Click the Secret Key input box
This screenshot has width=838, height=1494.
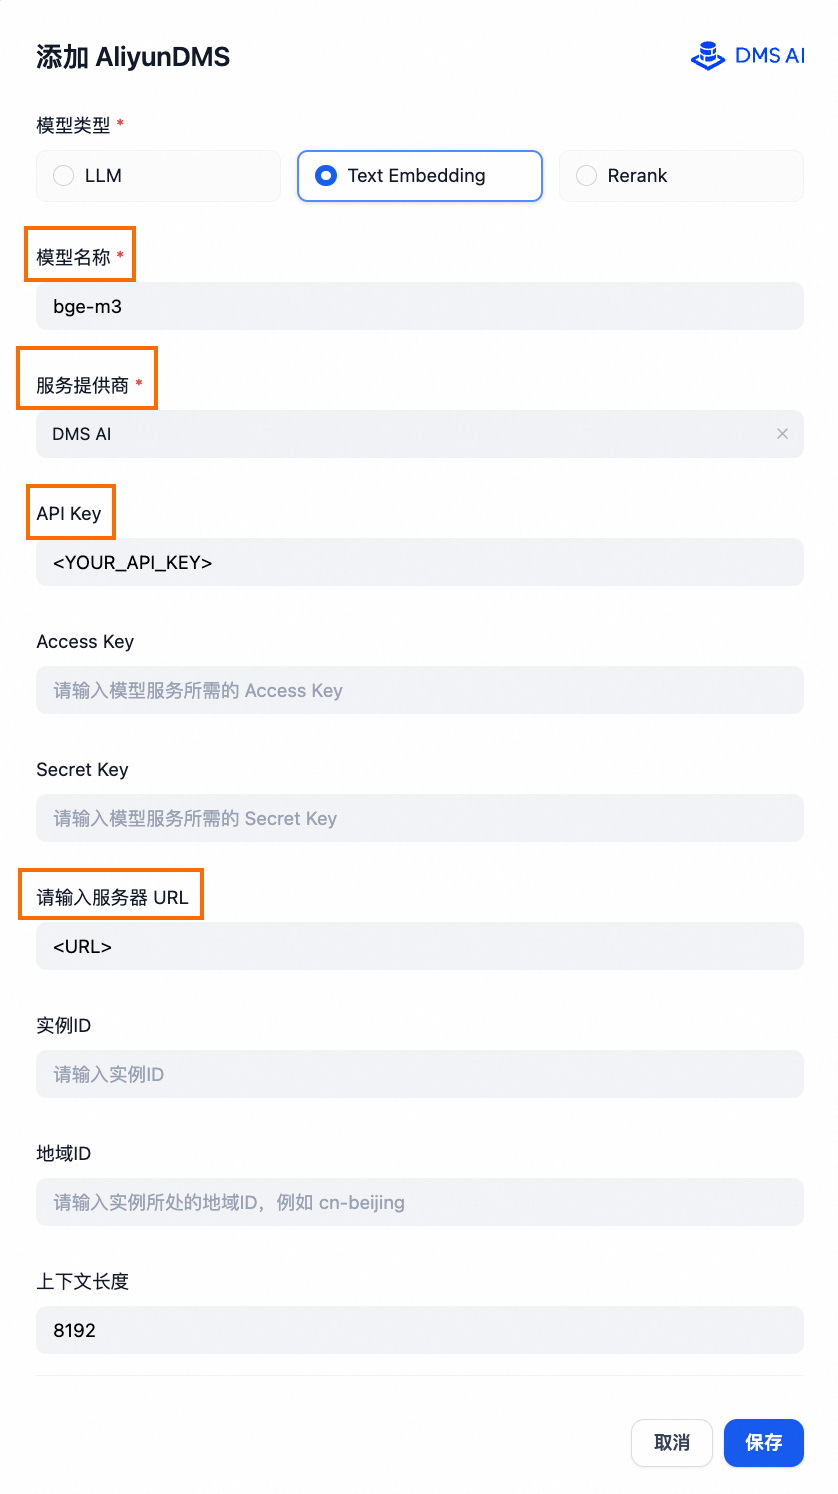tap(420, 818)
